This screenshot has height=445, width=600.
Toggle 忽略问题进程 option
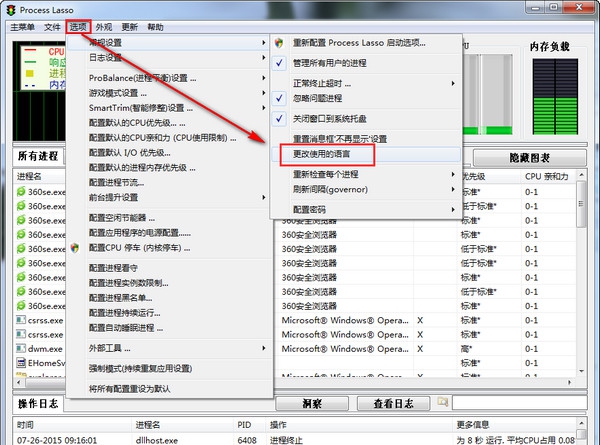(x=279, y=98)
